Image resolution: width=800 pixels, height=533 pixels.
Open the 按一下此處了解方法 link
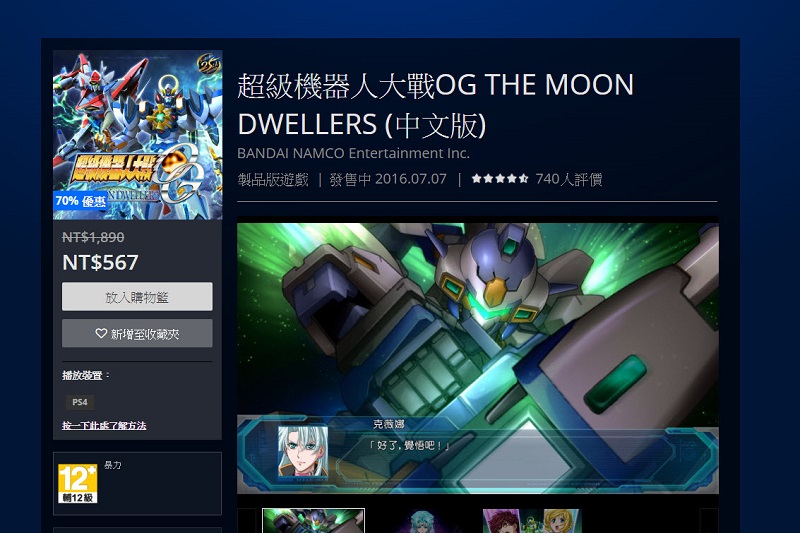[104, 425]
